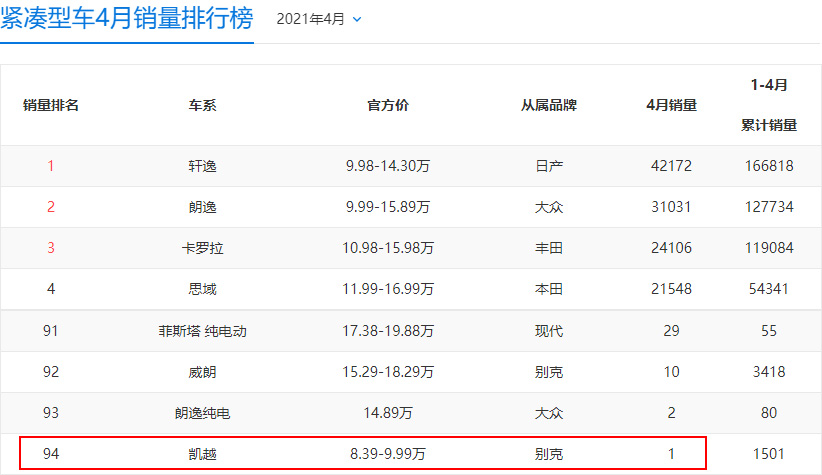Click rank number 94
Image resolution: width=822 pixels, height=475 pixels.
[x=51, y=454]
